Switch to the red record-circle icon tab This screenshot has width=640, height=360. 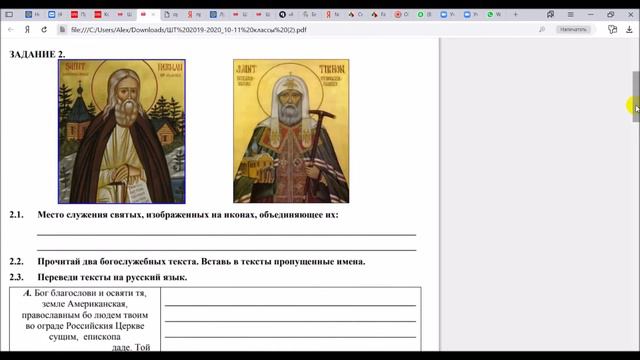point(401,14)
